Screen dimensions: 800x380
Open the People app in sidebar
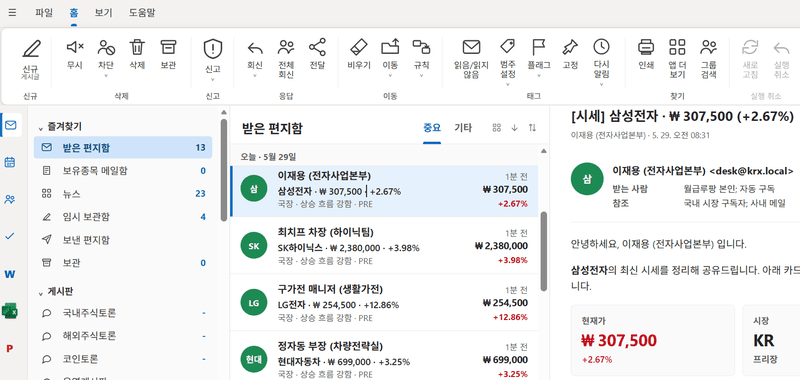tap(10, 199)
